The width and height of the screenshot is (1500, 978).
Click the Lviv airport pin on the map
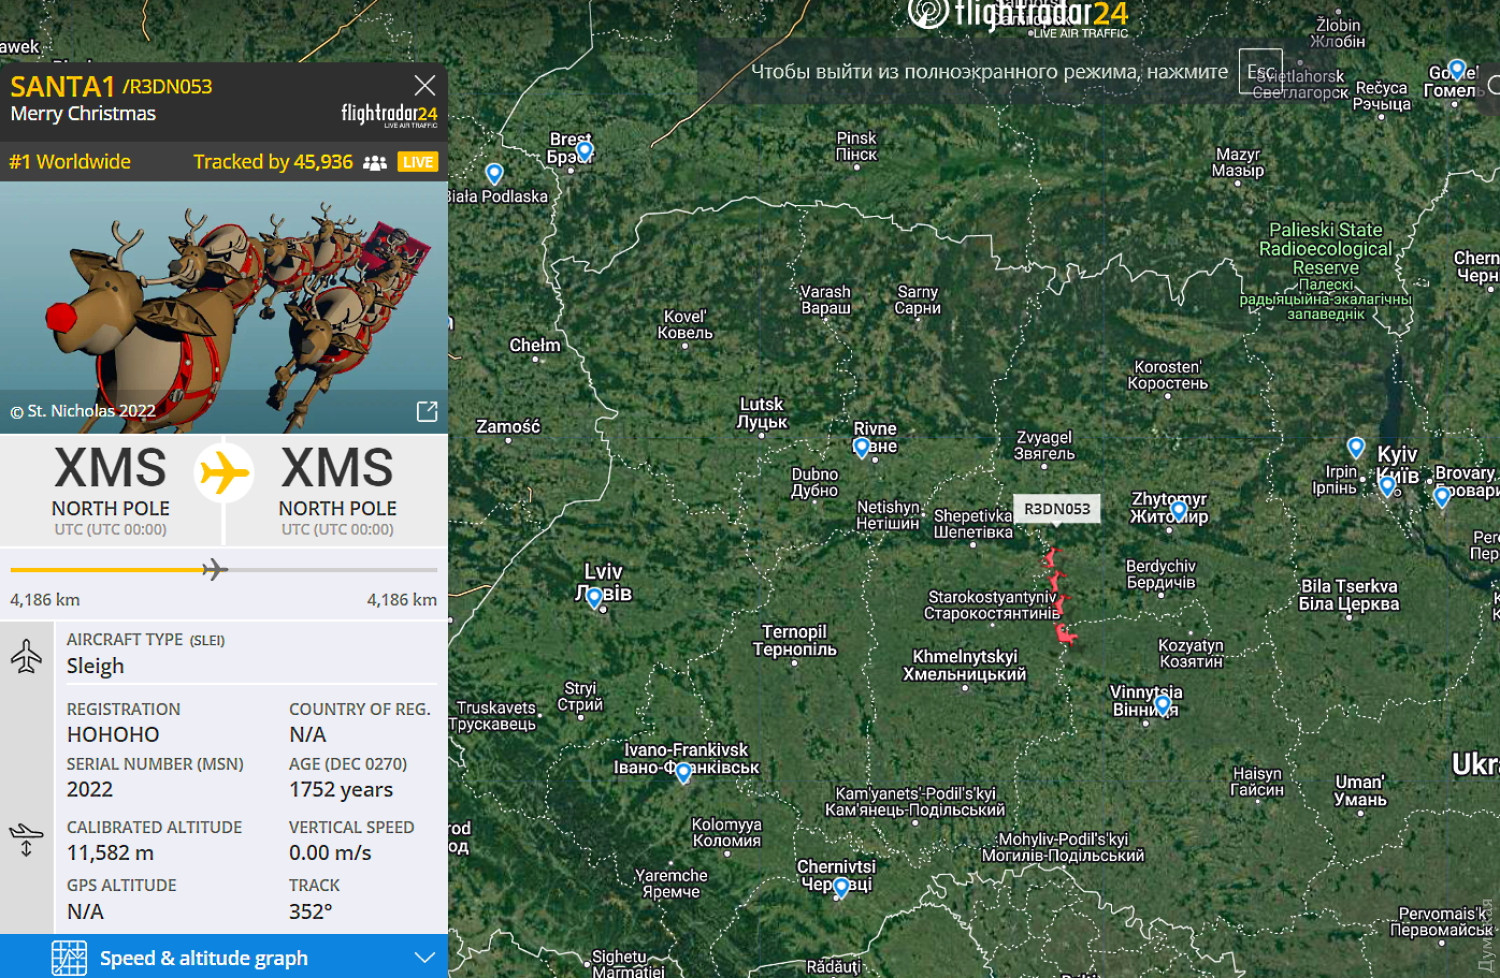point(594,597)
